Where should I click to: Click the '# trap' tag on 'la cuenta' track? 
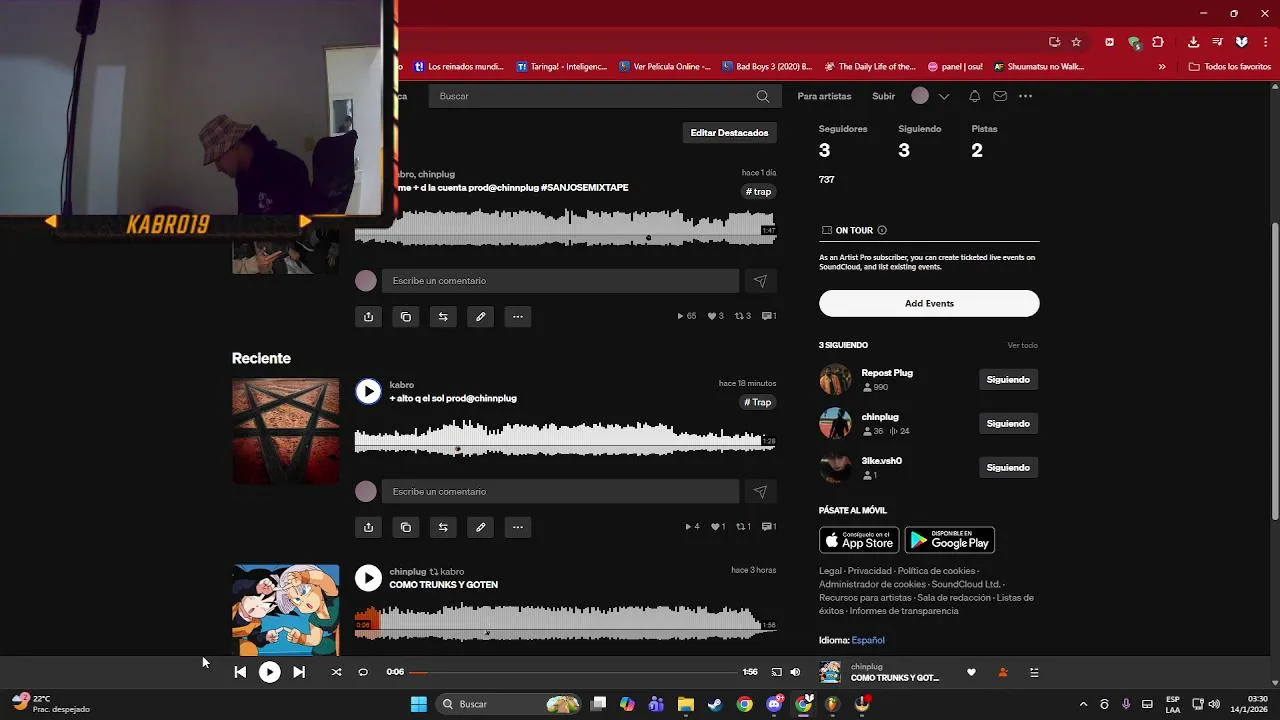coord(759,192)
